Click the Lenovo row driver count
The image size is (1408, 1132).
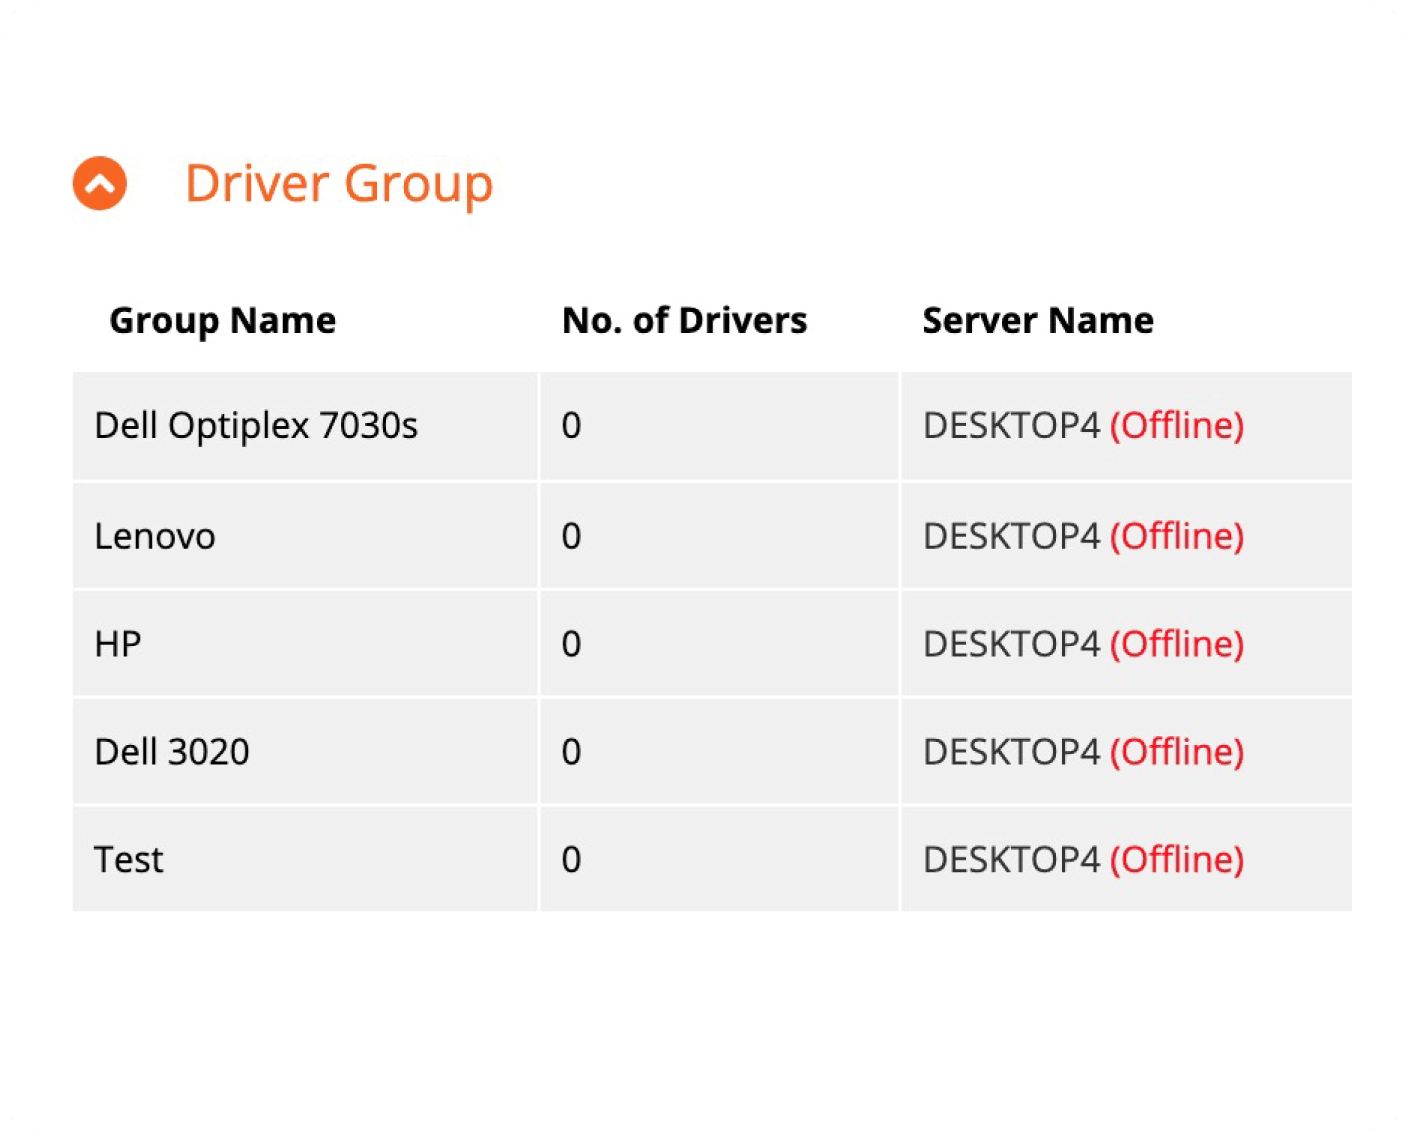571,537
